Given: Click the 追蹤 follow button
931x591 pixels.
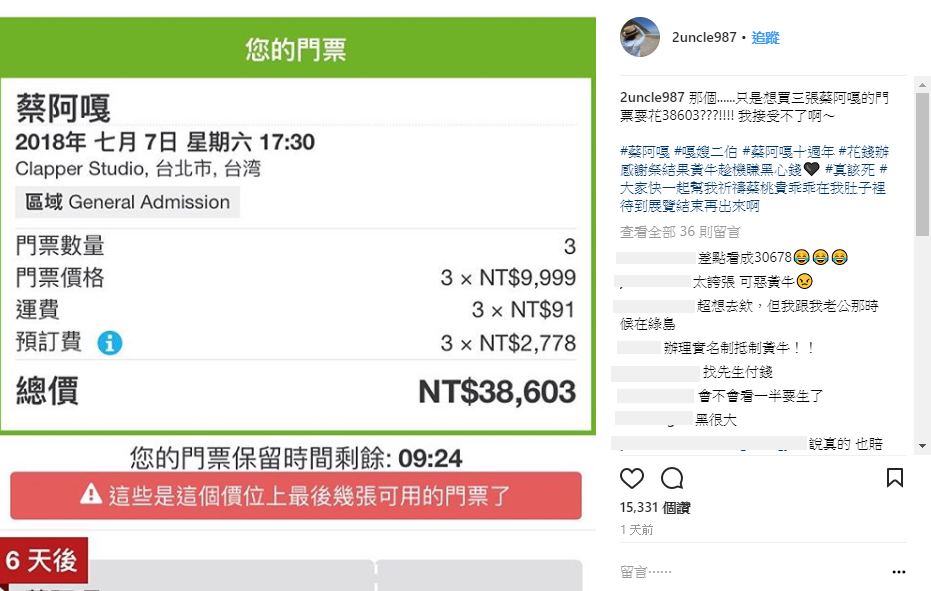Looking at the screenshot, I should 765,38.
